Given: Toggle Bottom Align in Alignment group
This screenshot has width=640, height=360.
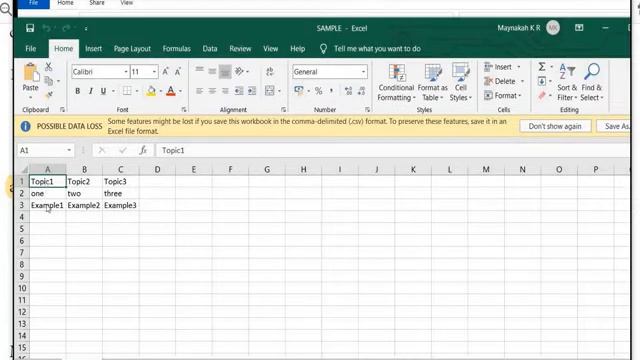Looking at the screenshot, I should (x=225, y=72).
